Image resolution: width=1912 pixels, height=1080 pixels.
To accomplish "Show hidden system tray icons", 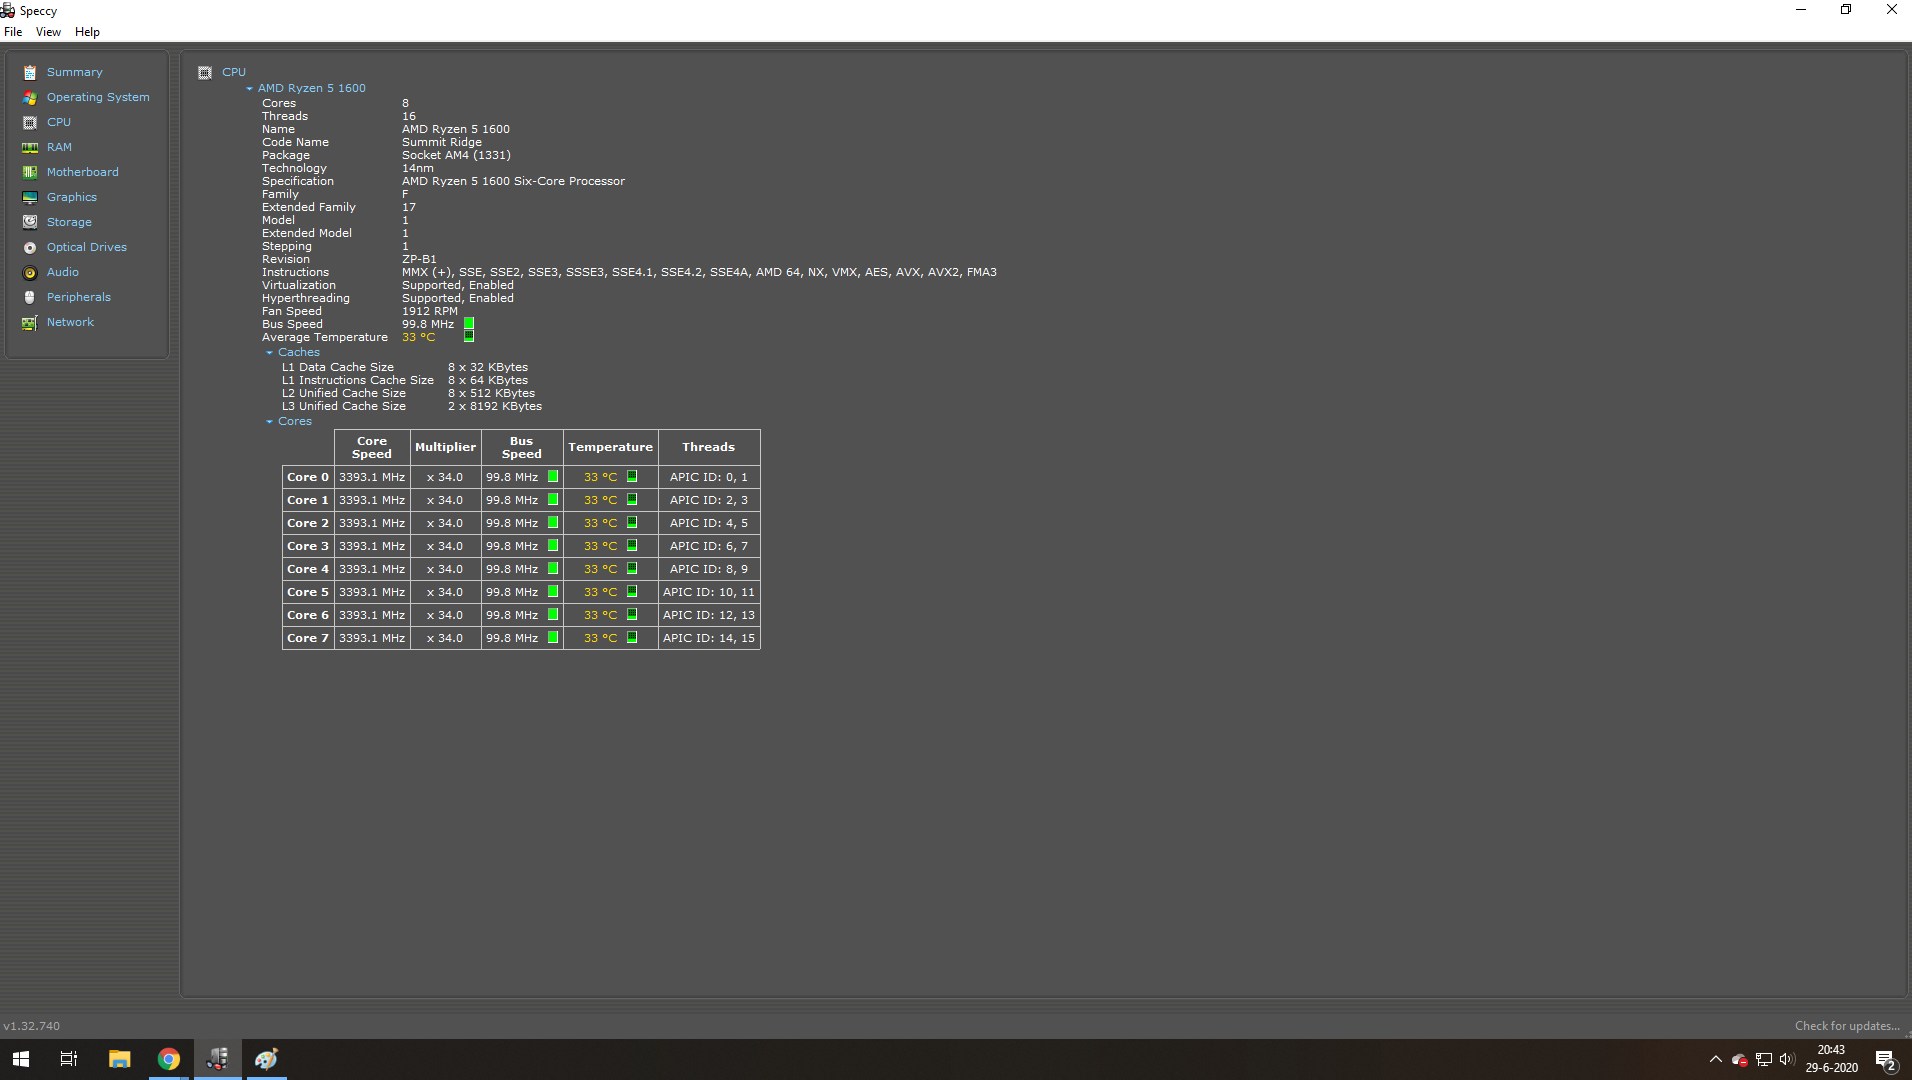I will coord(1716,1059).
